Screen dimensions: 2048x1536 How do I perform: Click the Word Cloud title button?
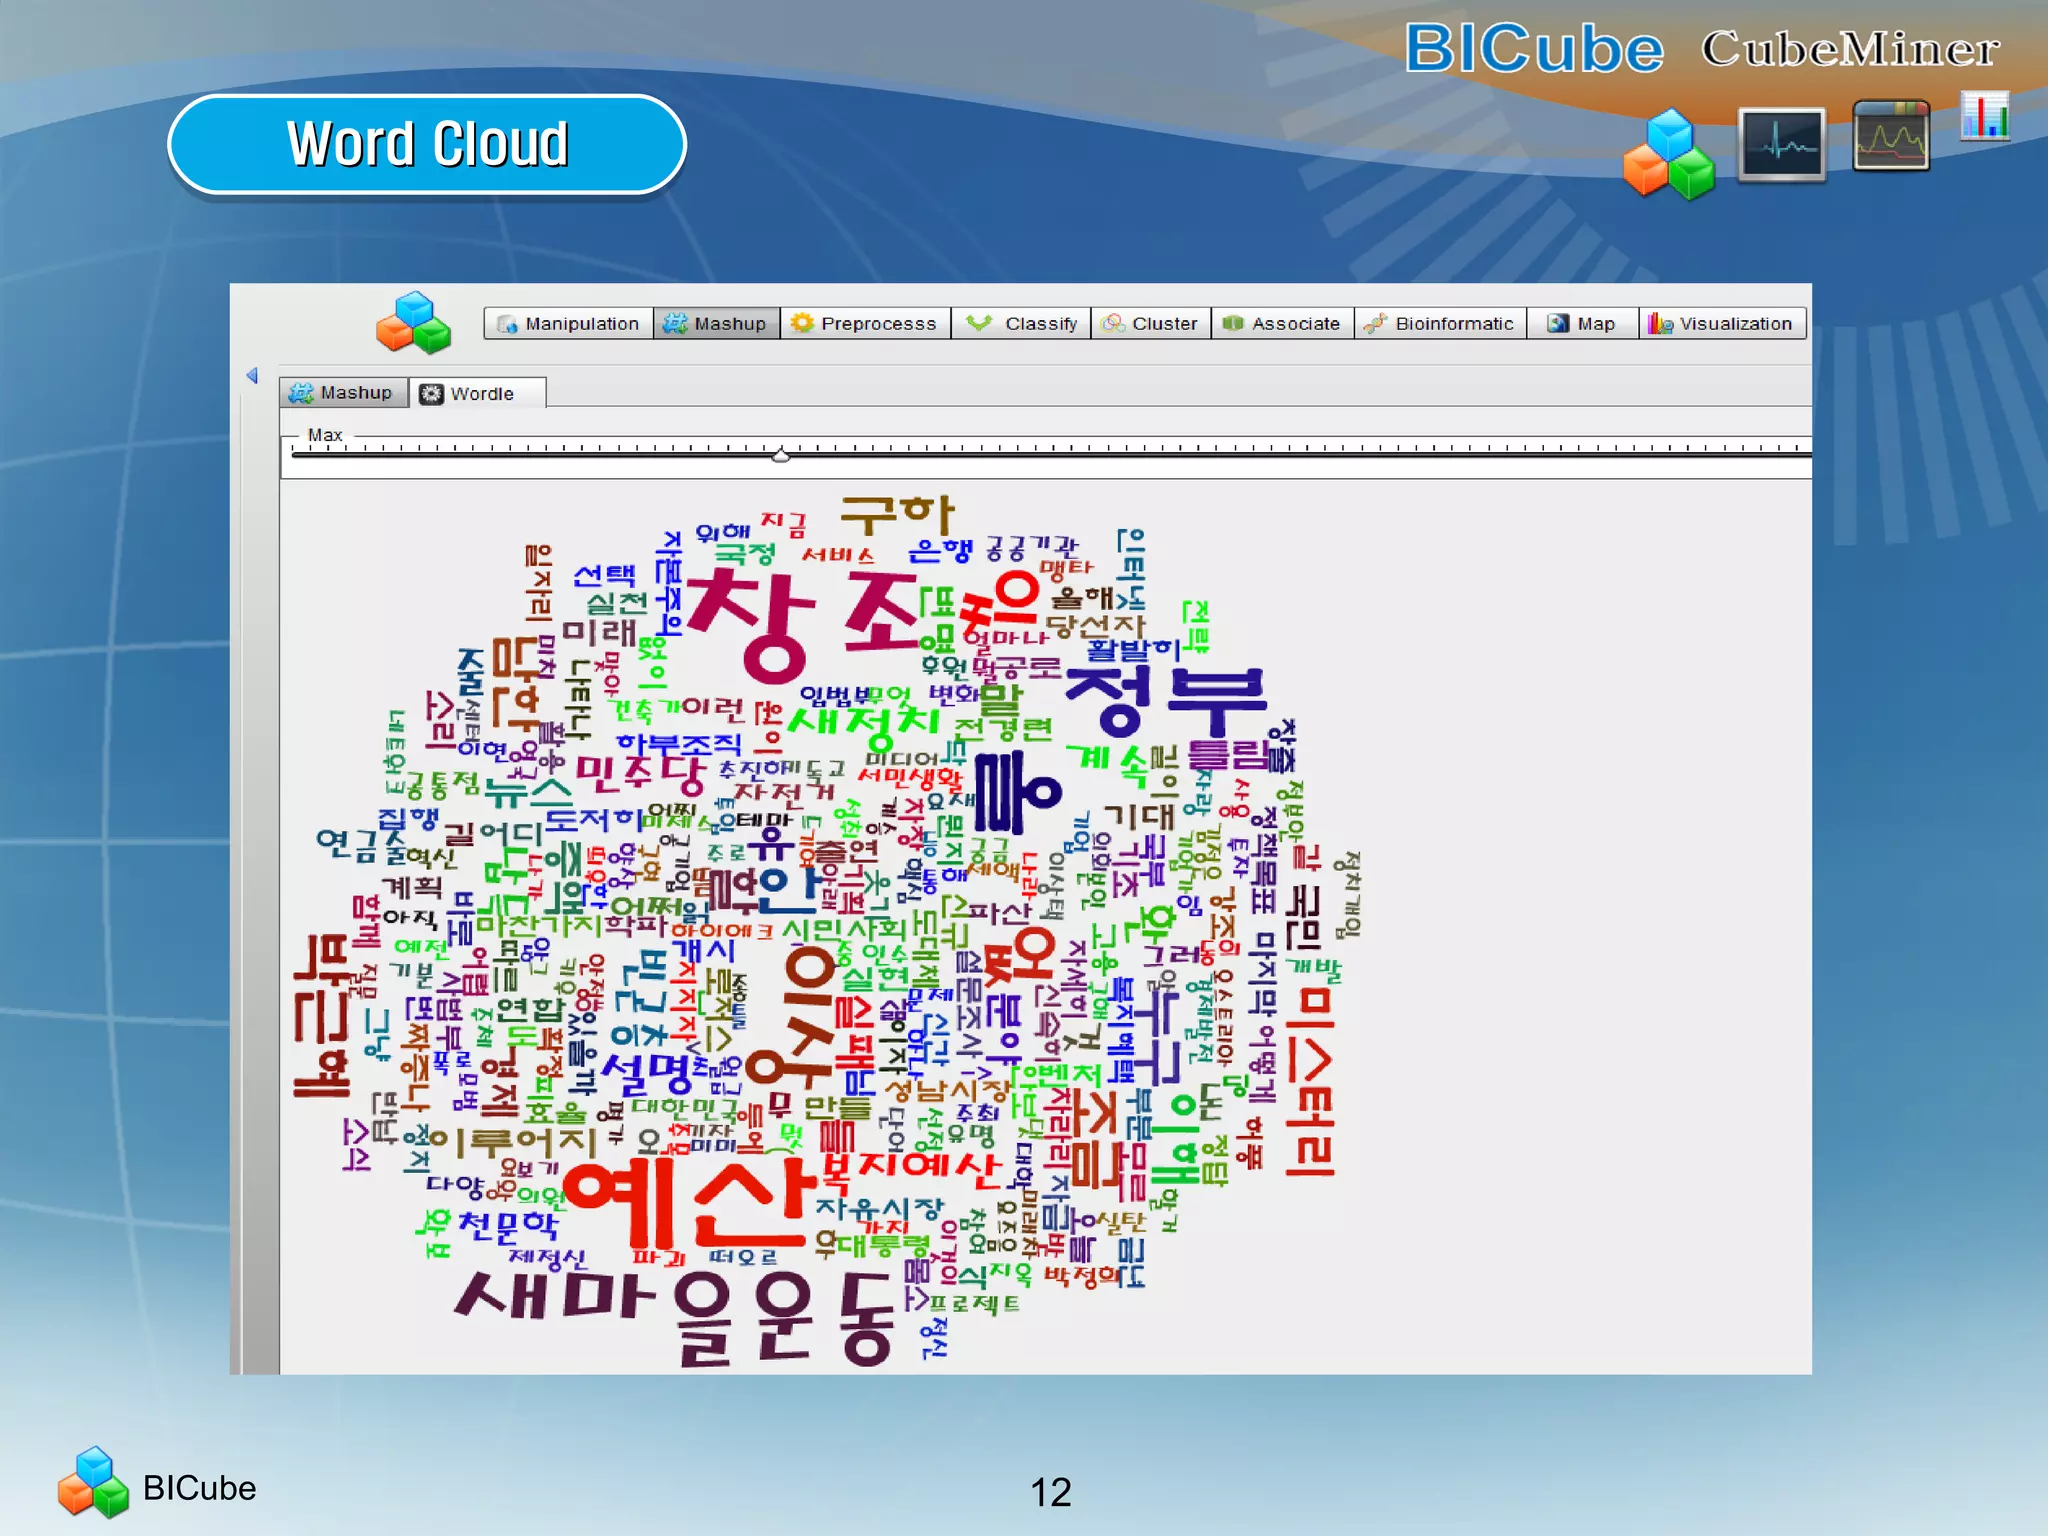point(427,144)
